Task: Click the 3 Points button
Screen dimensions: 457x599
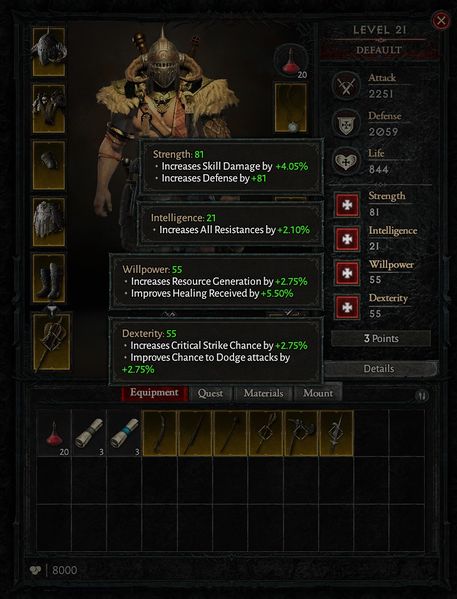Action: pyautogui.click(x=381, y=338)
